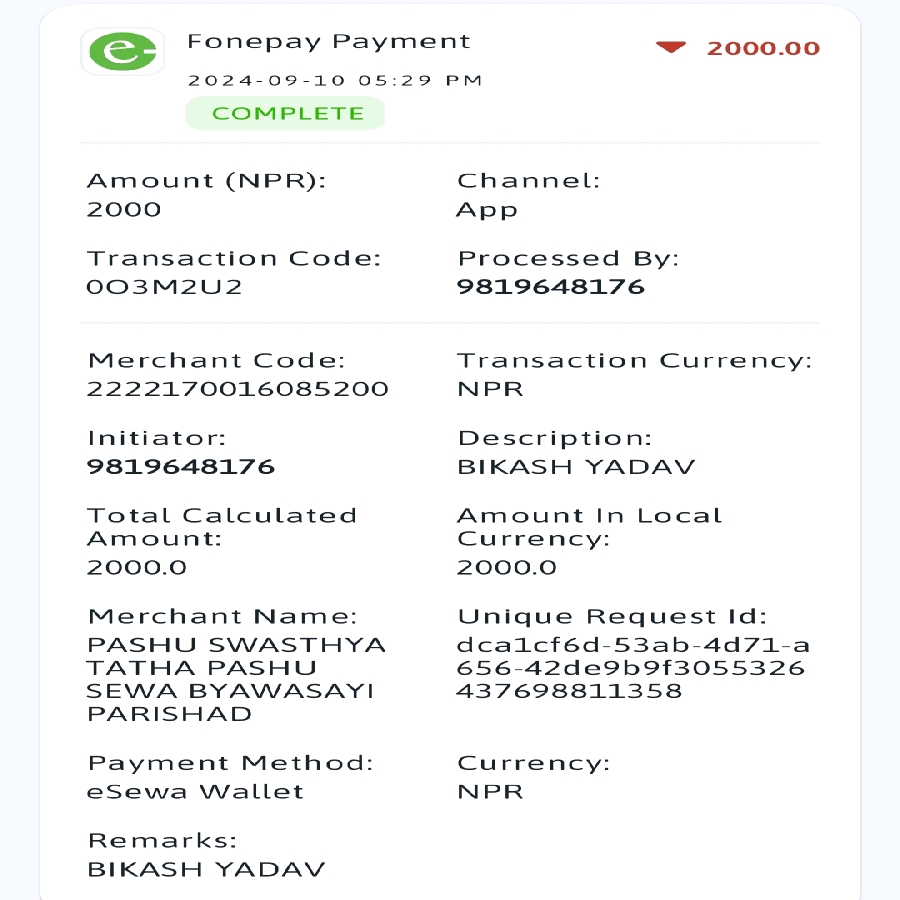The image size is (900, 900).
Task: Select the Amount In Local Currency value
Action: [506, 567]
